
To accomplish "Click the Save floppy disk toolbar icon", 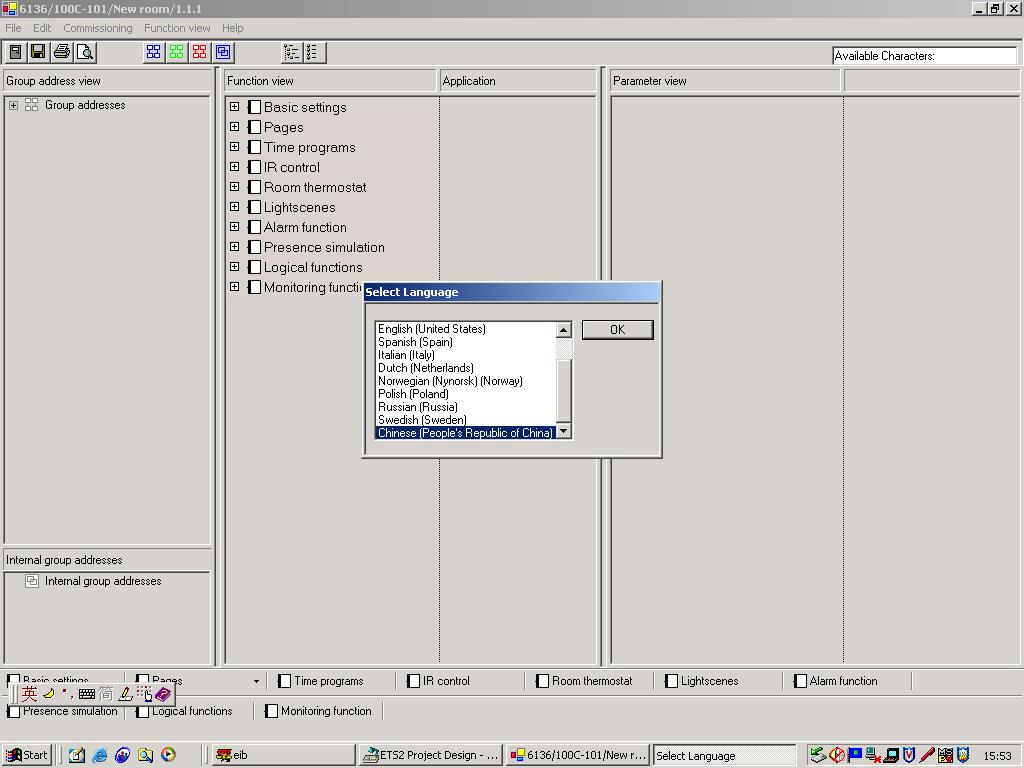I will tap(38, 52).
